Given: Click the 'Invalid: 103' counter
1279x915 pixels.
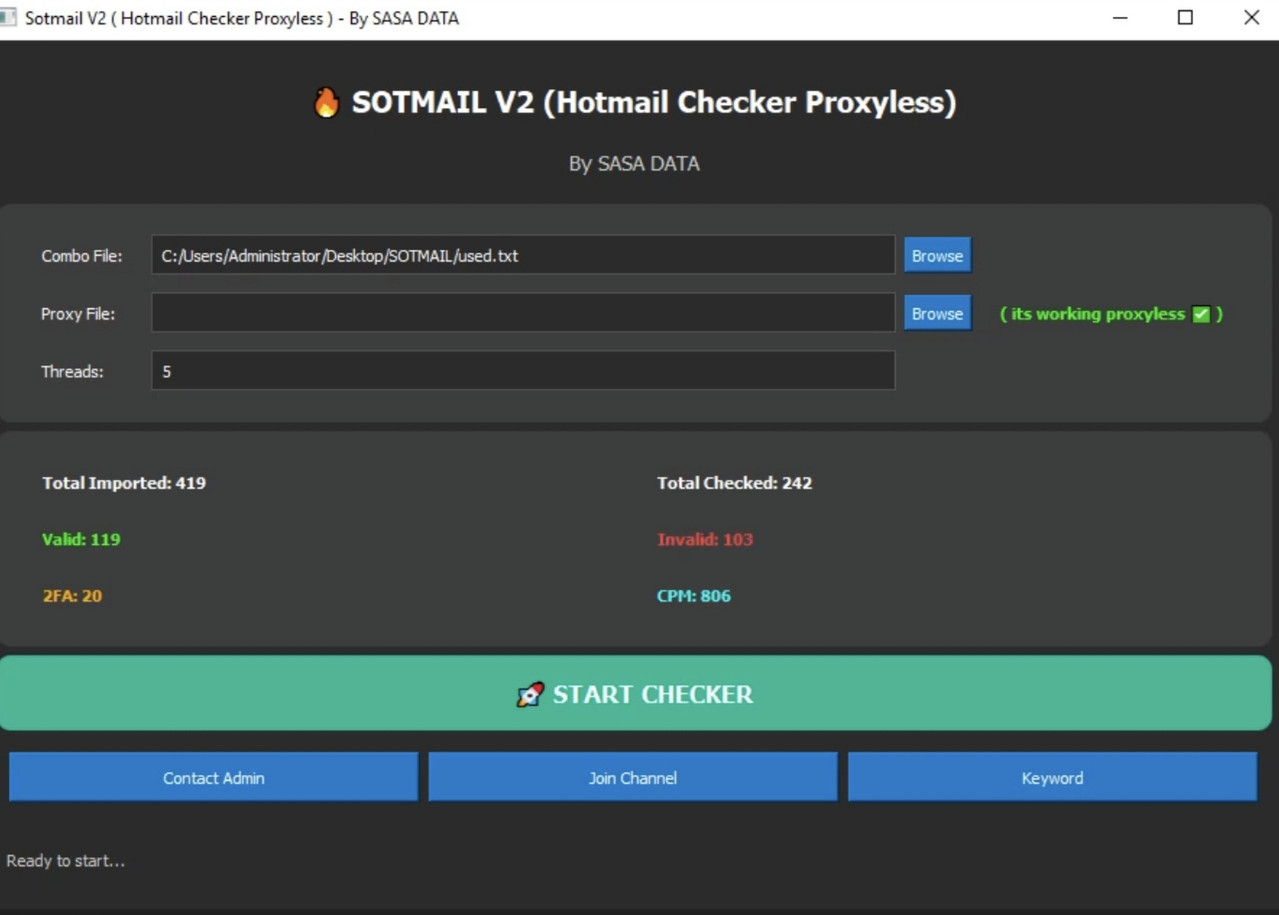Looking at the screenshot, I should point(705,539).
